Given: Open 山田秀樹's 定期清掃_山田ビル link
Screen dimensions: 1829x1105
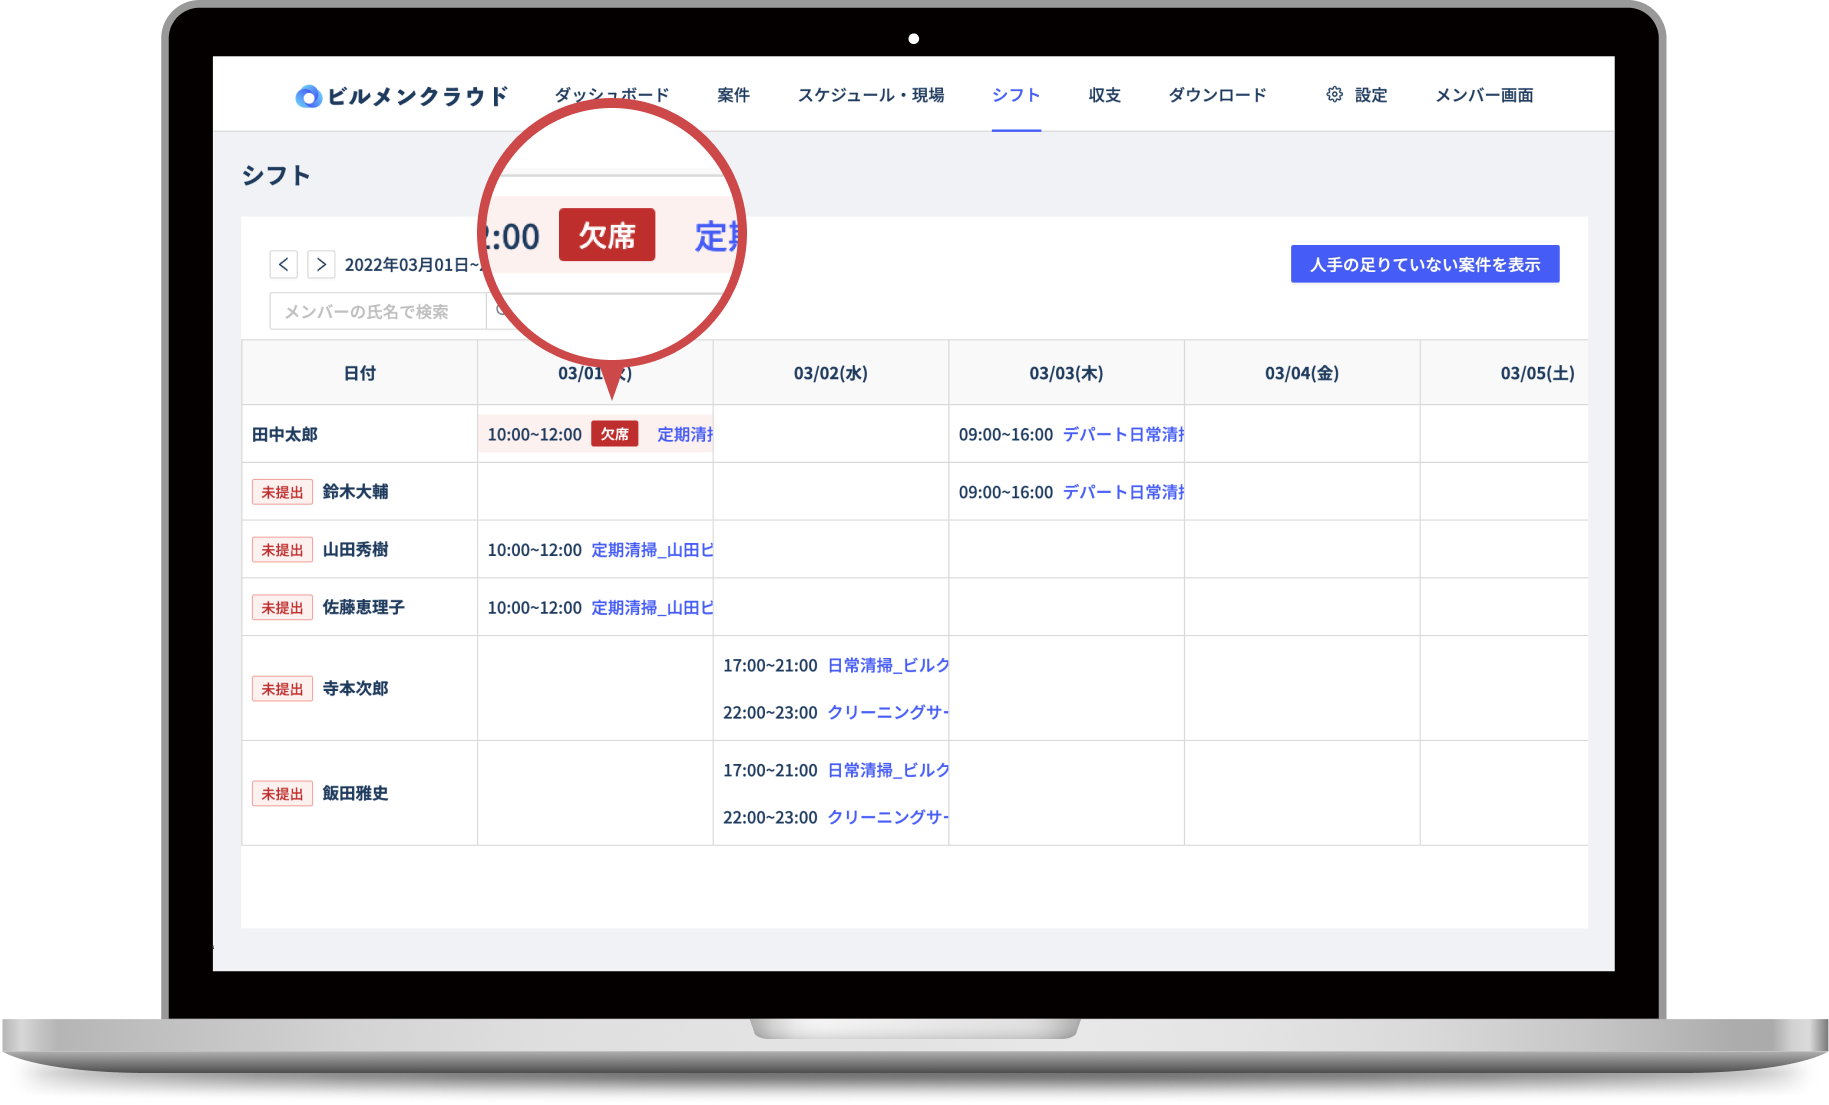Looking at the screenshot, I should (x=652, y=550).
